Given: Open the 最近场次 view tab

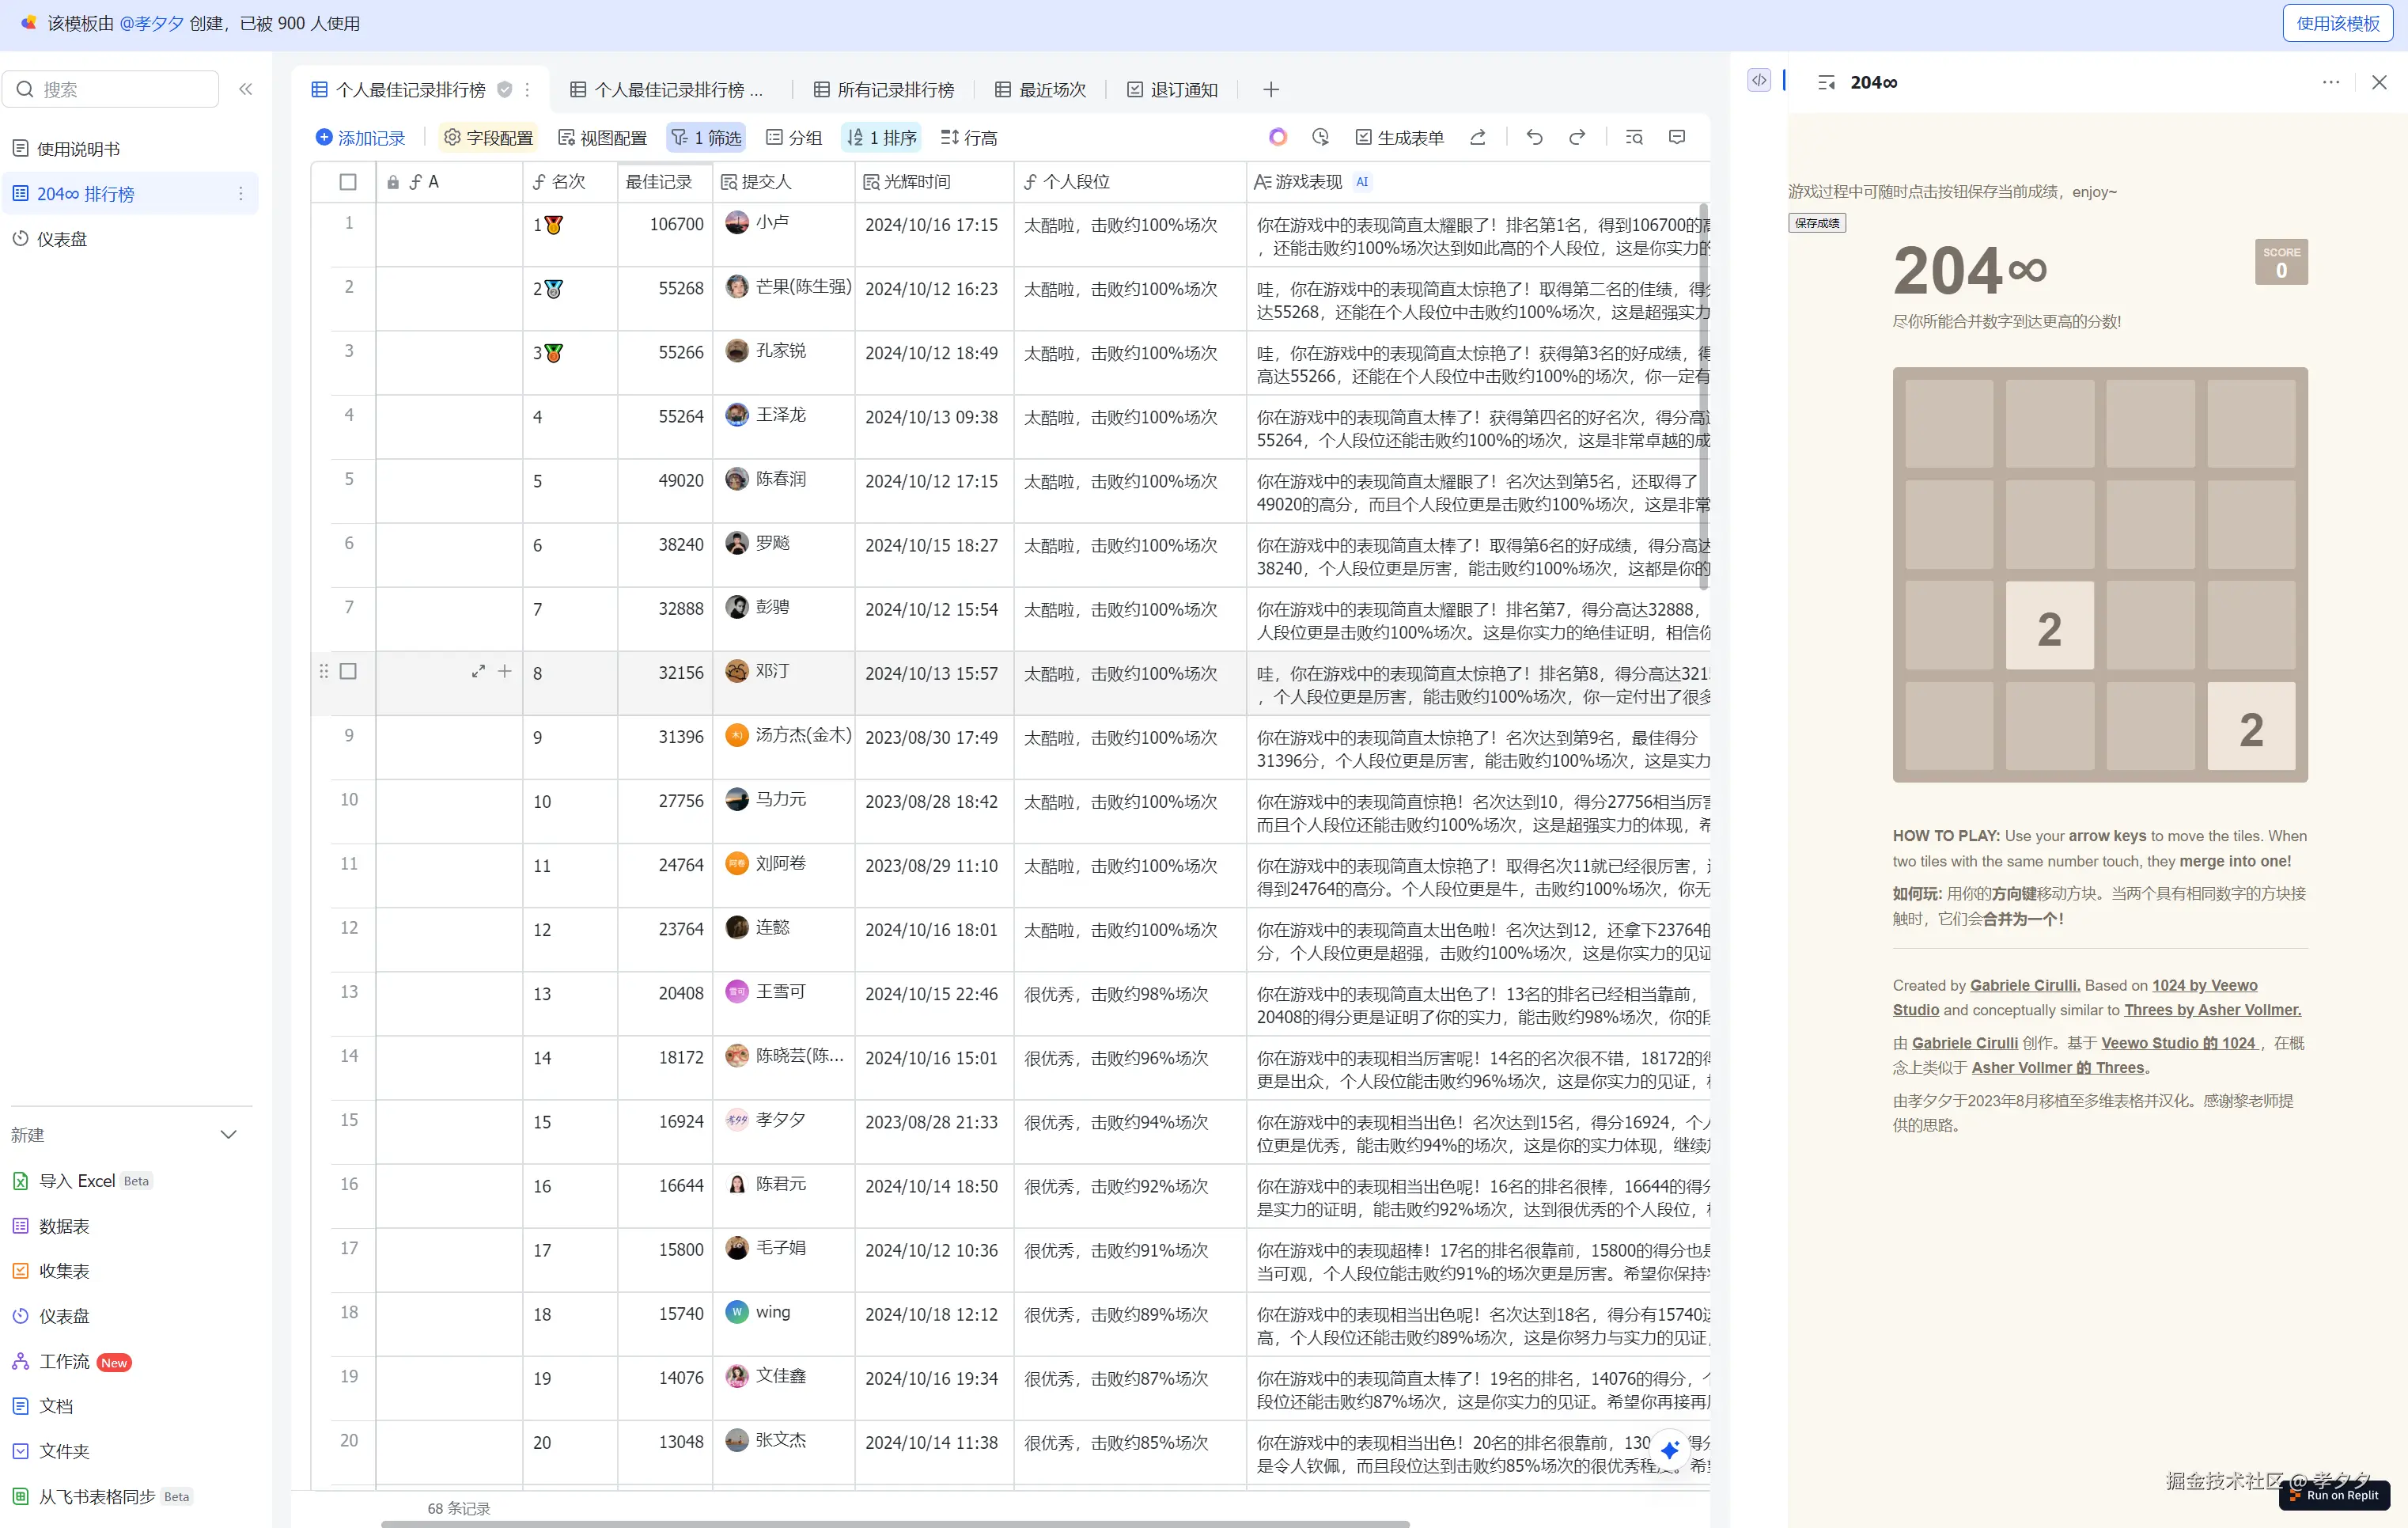Looking at the screenshot, I should click(x=1041, y=89).
